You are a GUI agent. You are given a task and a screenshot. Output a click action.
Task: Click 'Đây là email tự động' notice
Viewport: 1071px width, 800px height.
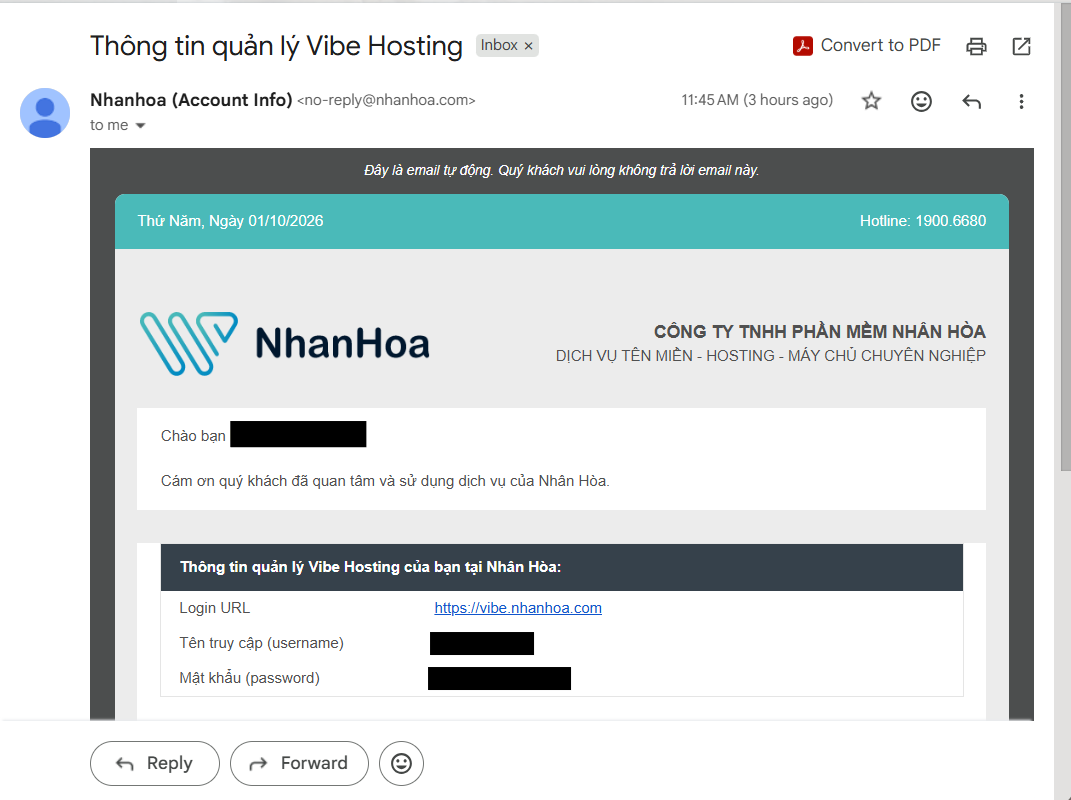coord(561,170)
